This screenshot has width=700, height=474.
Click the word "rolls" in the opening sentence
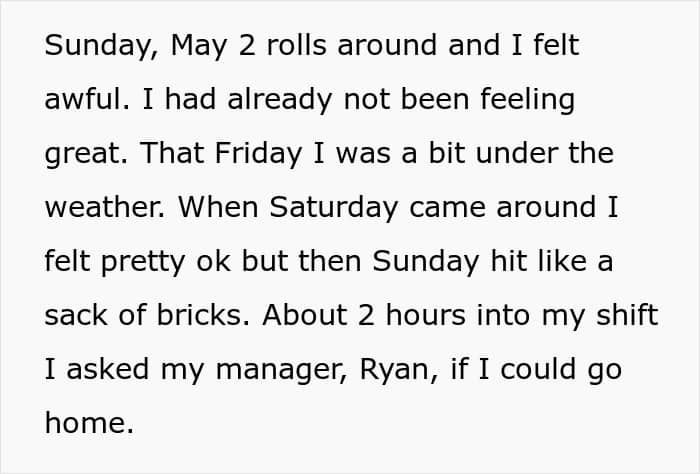[296, 45]
